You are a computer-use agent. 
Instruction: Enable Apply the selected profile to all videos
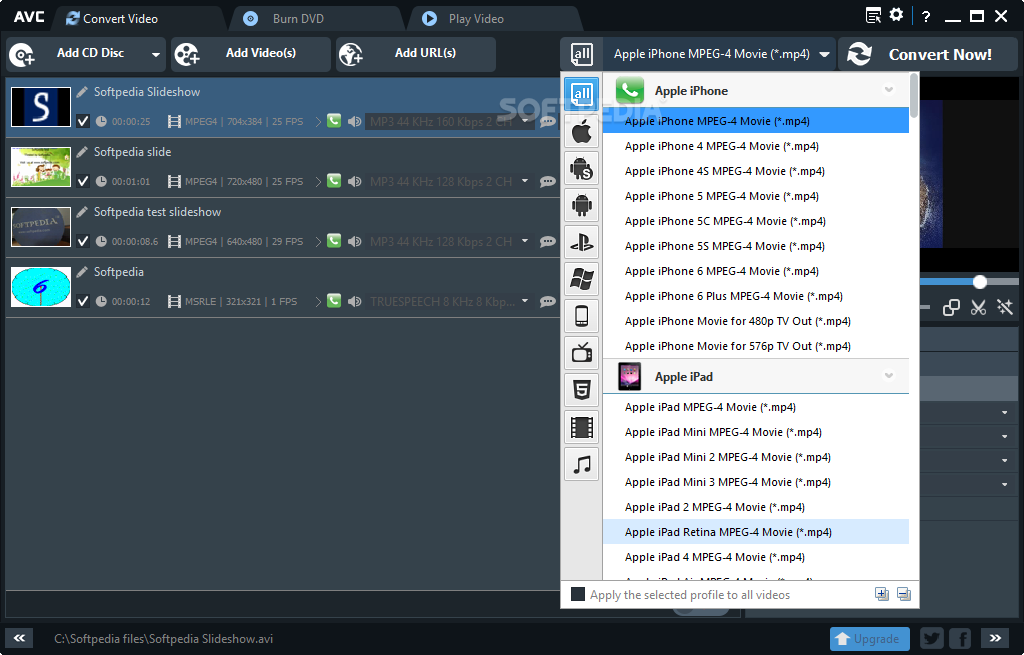(x=578, y=594)
